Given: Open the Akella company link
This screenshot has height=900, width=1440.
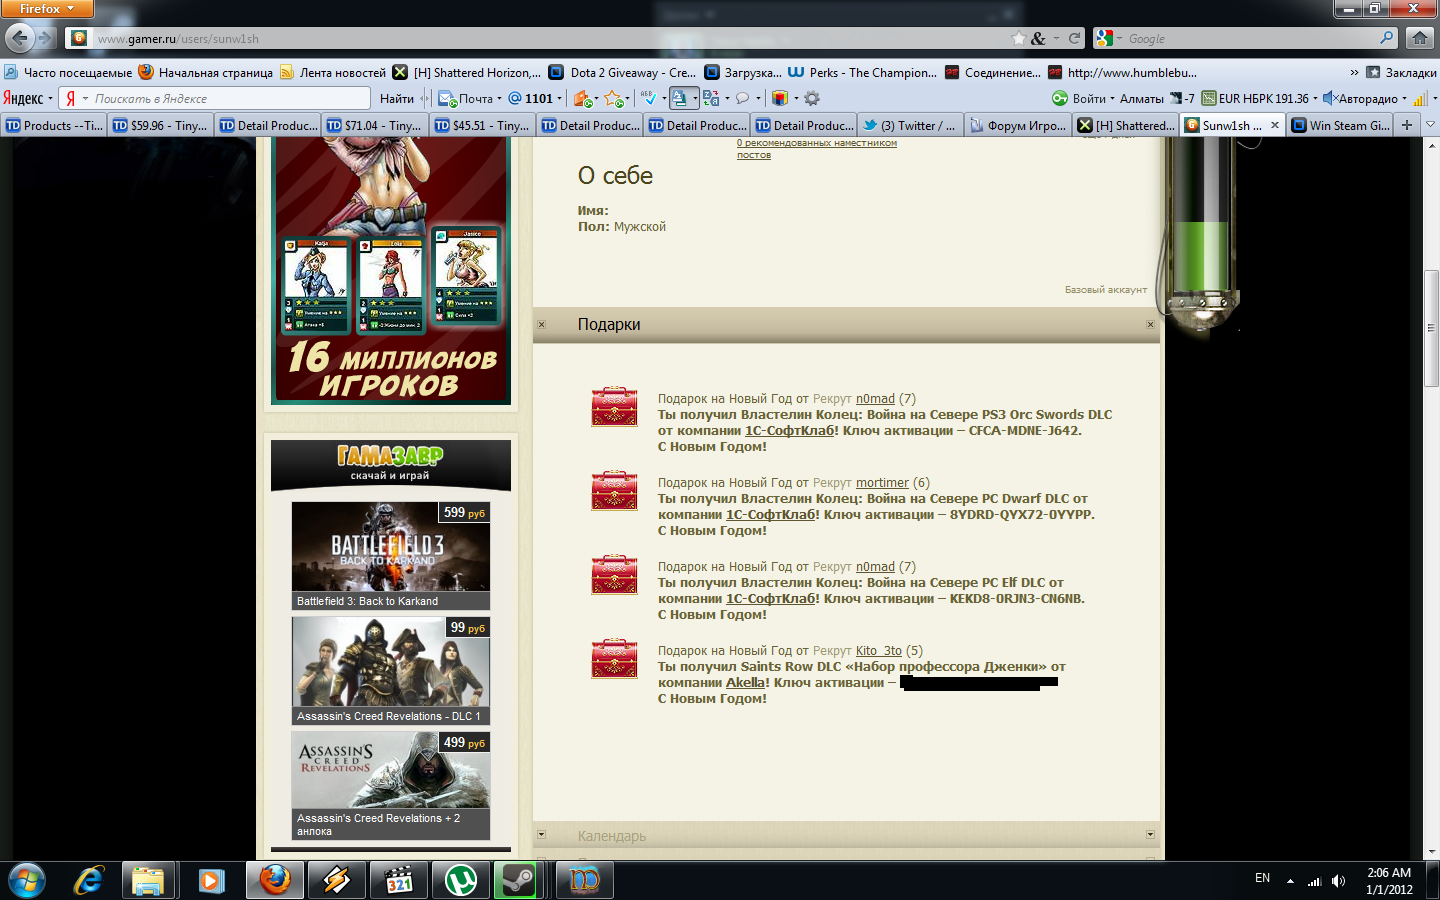Looking at the screenshot, I should [x=746, y=682].
